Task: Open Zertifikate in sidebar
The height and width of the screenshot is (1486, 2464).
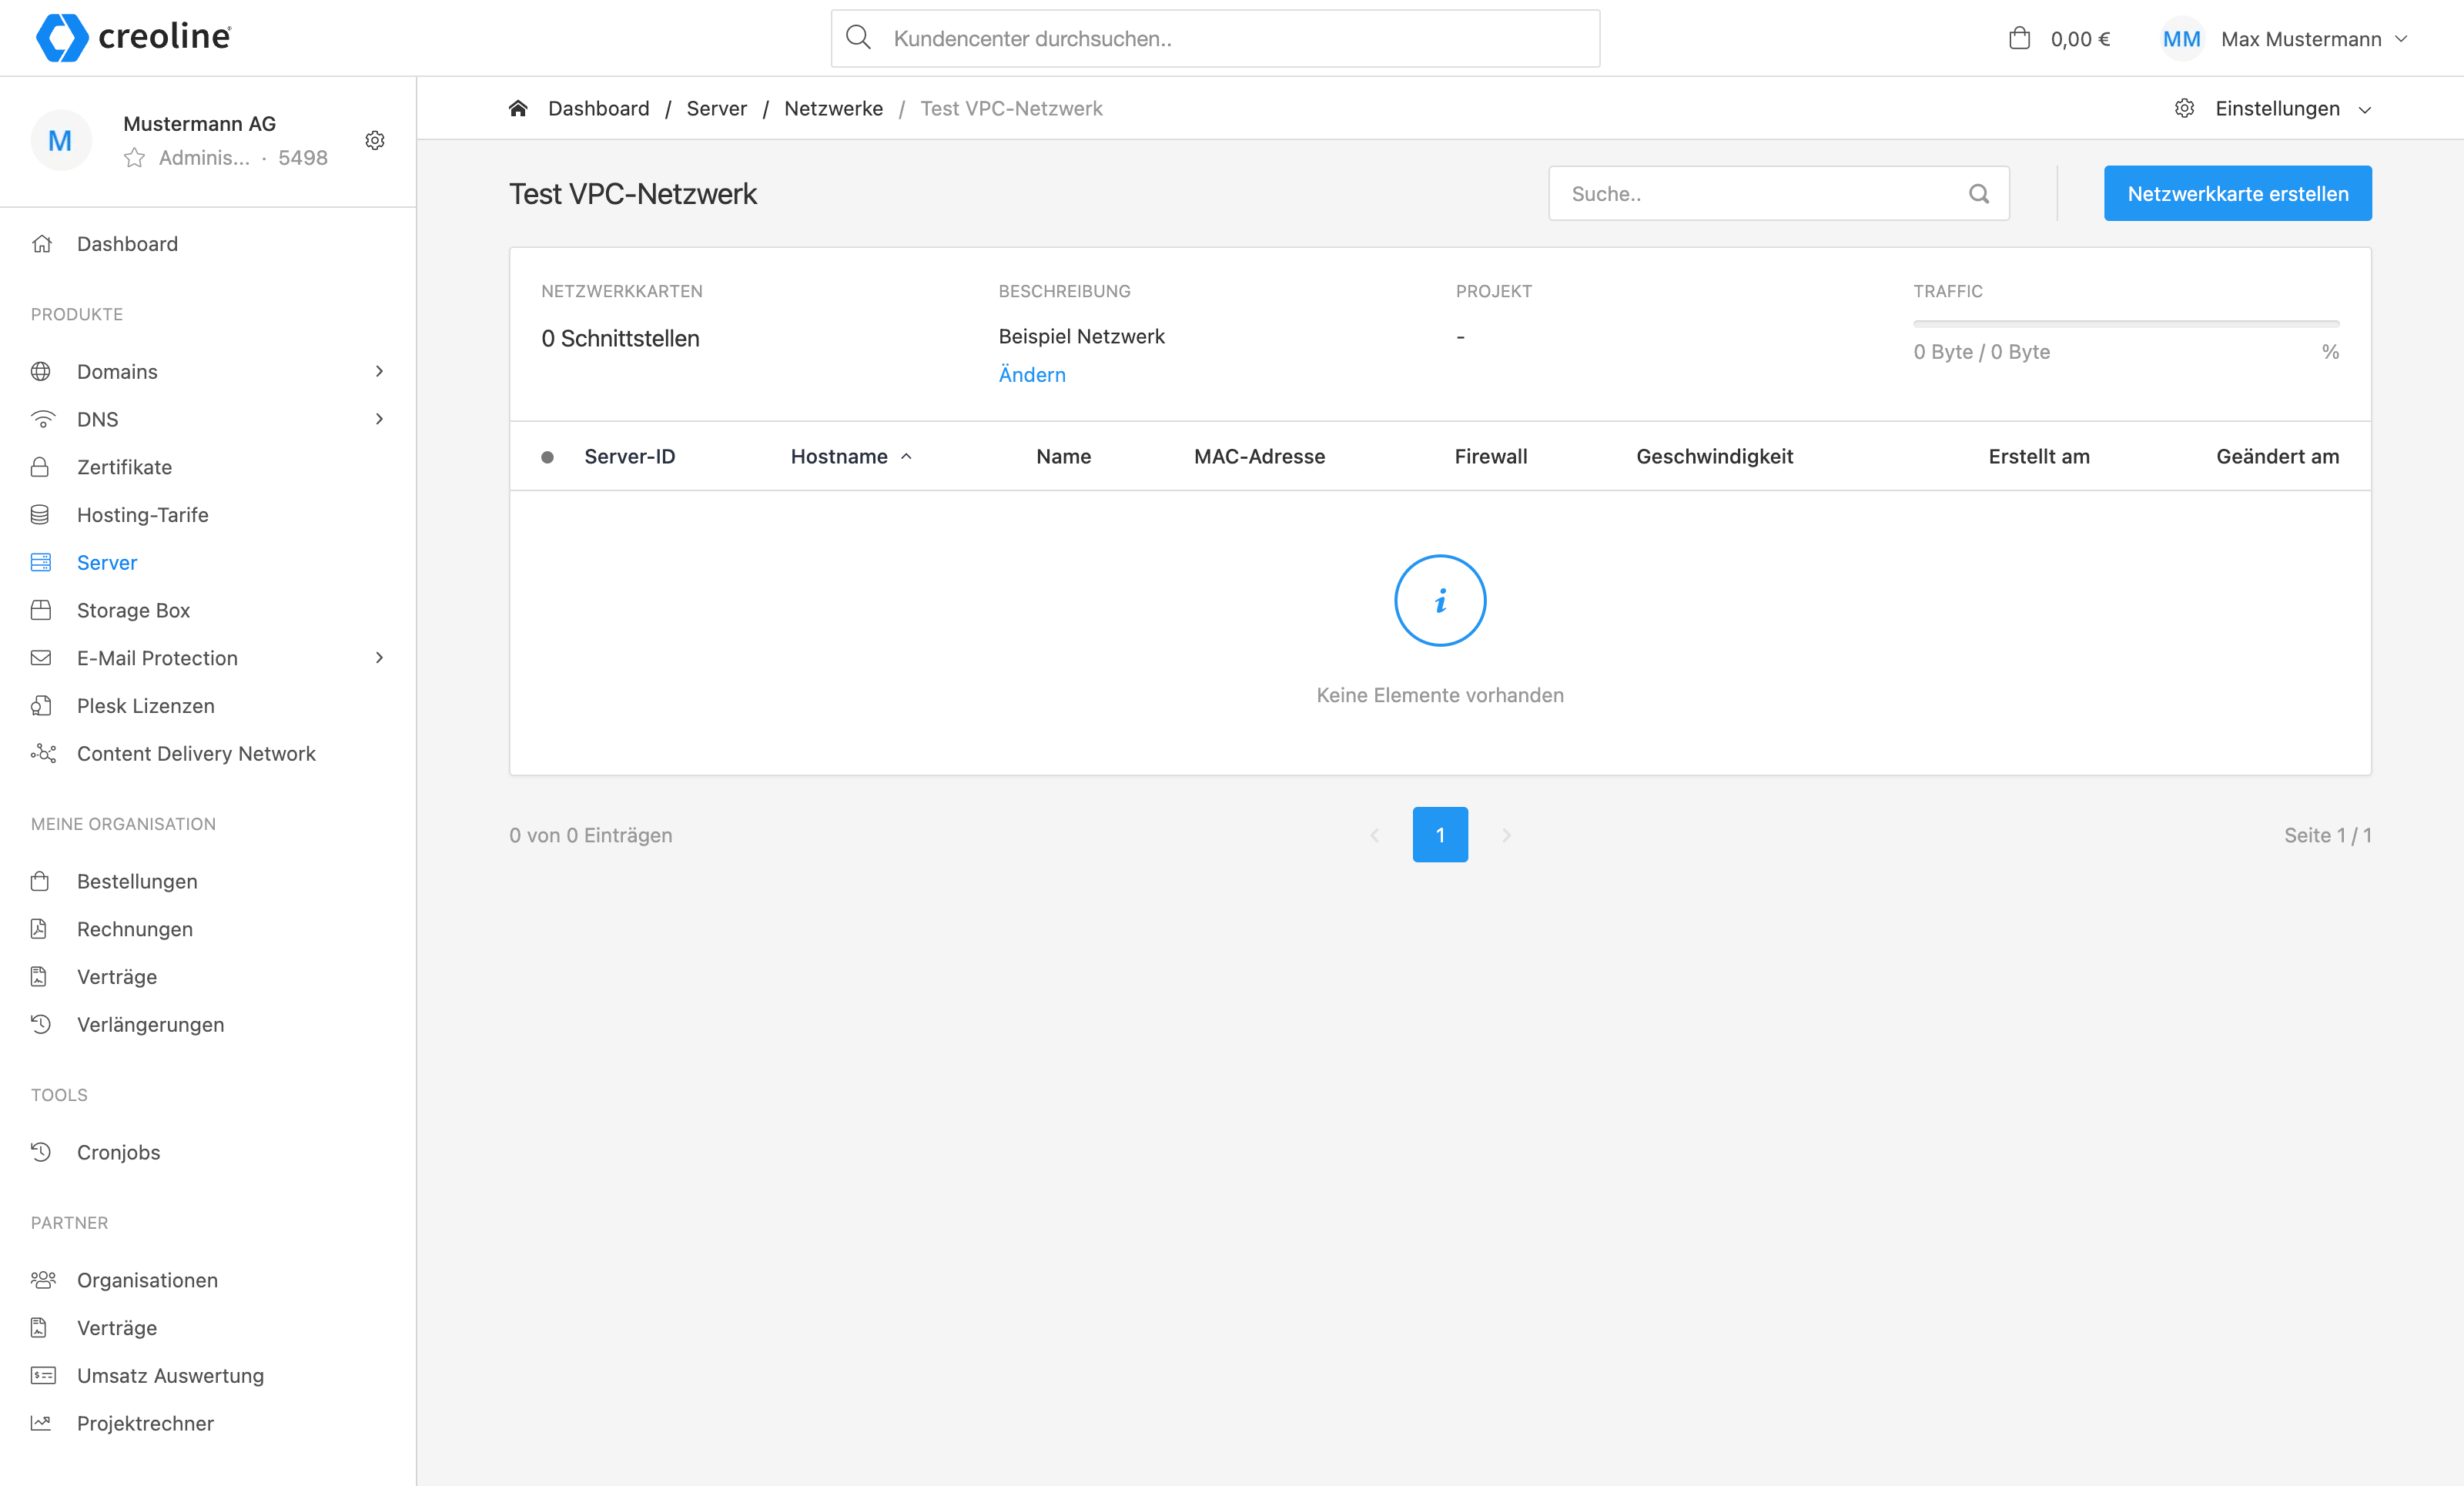Action: 124,467
